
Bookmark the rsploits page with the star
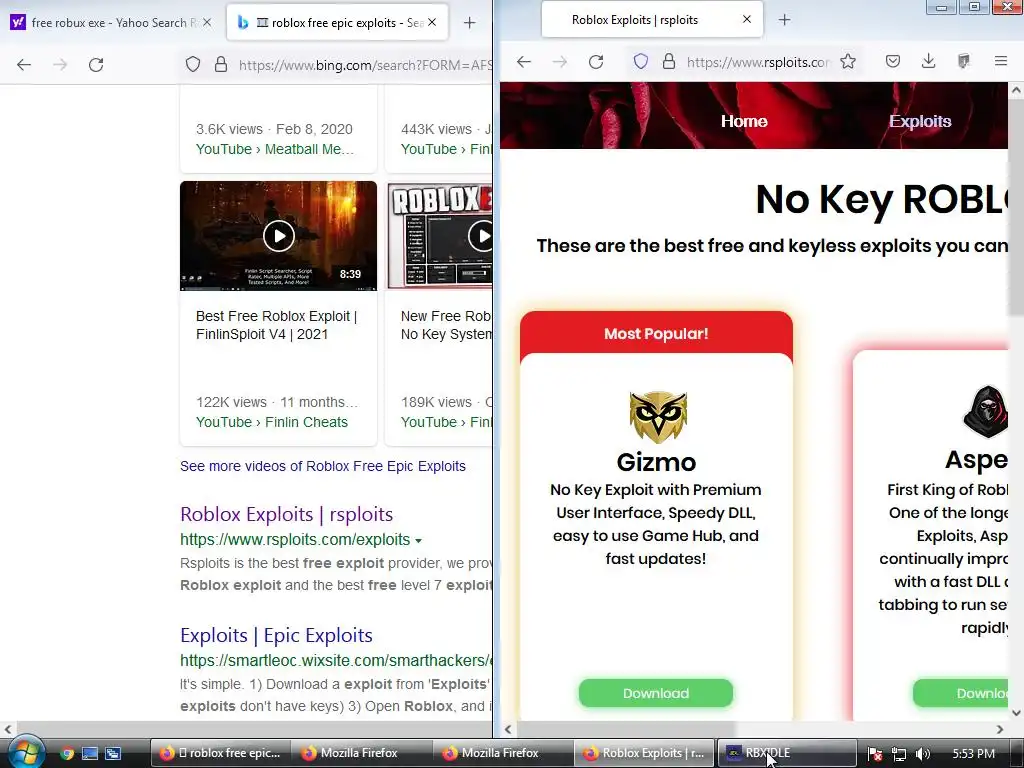[848, 61]
